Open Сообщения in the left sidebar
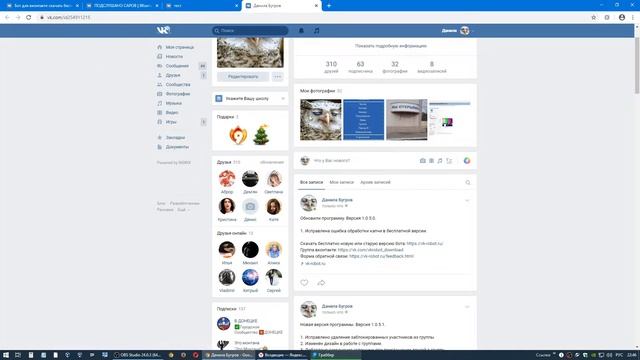 (x=177, y=66)
